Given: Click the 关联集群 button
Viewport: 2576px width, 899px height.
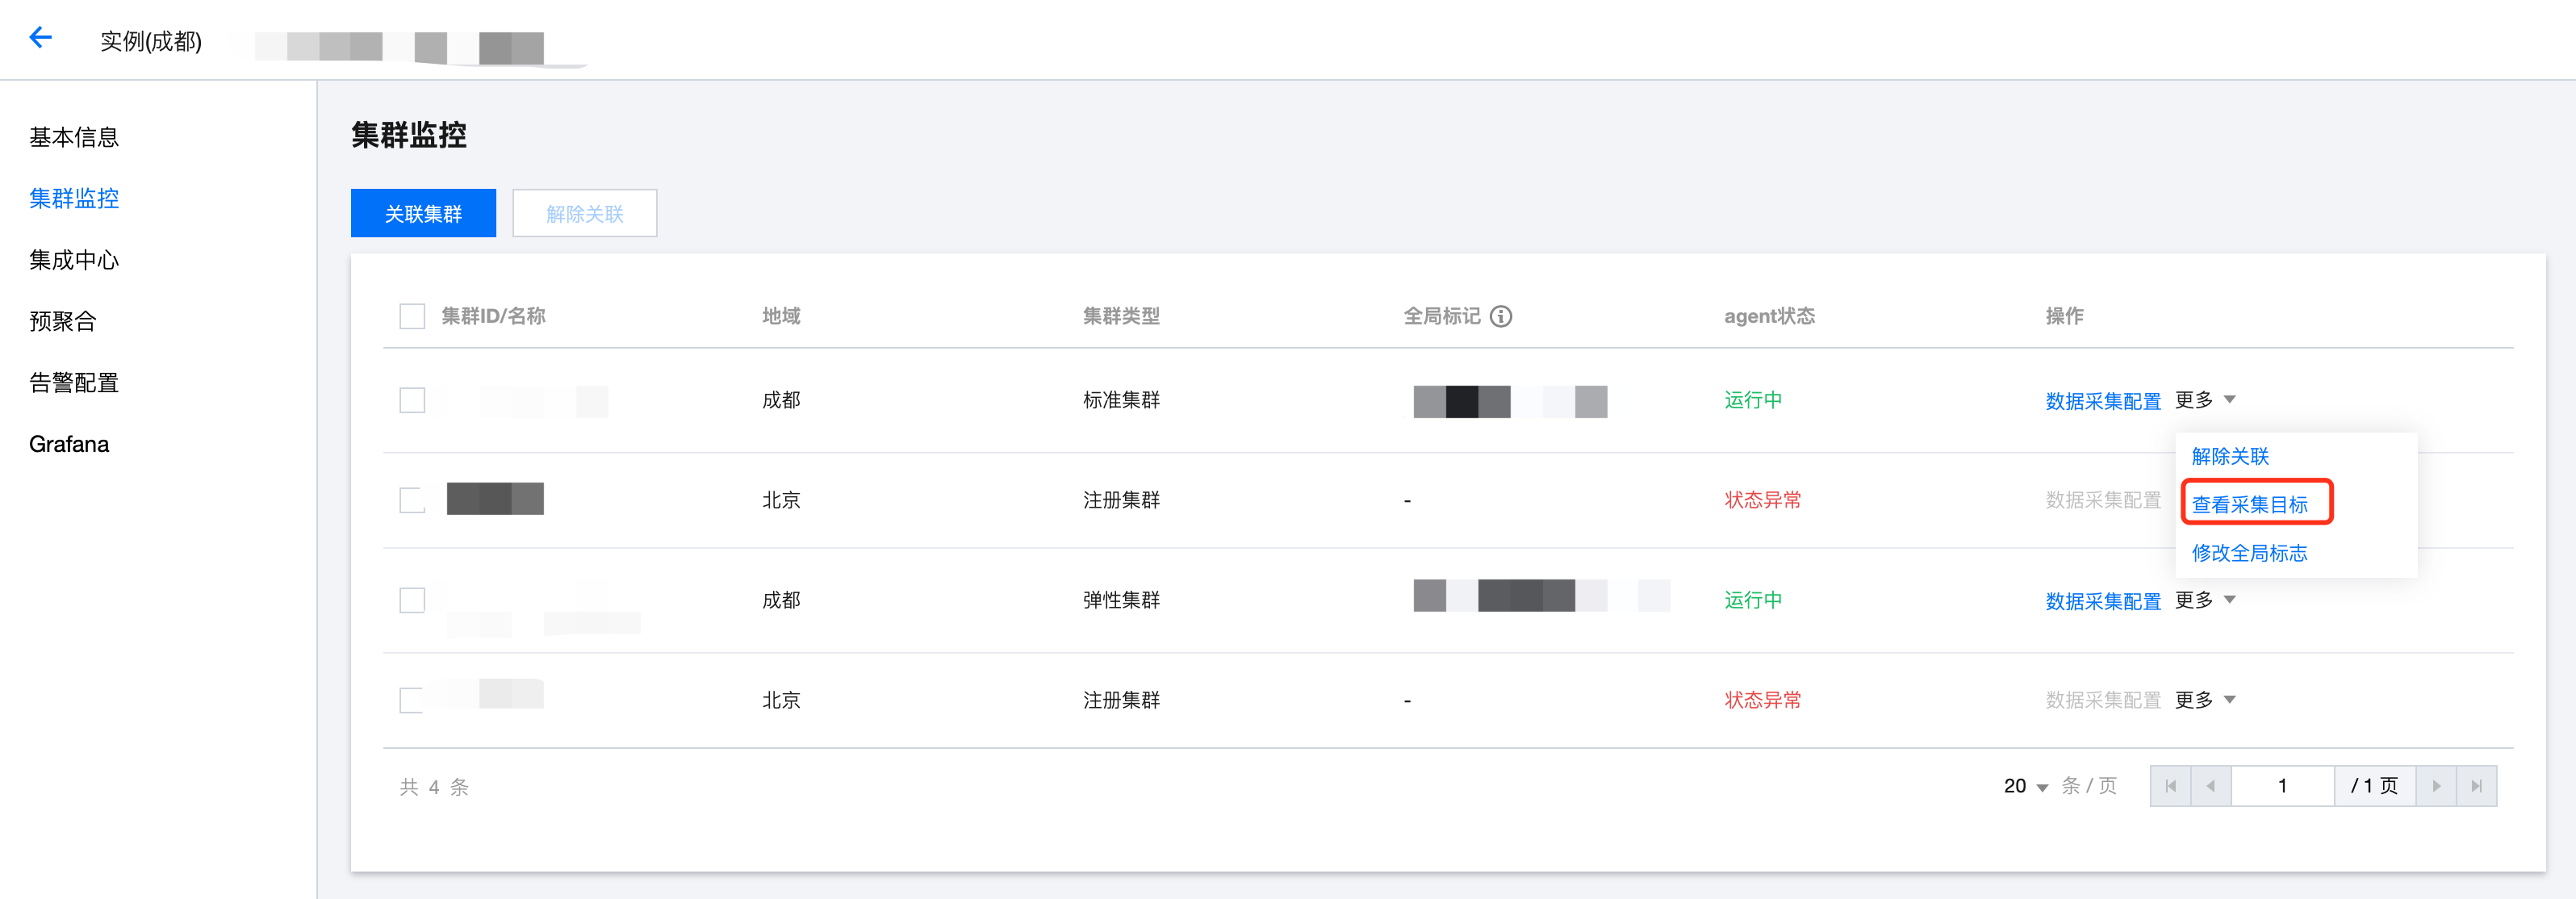Looking at the screenshot, I should pos(423,213).
